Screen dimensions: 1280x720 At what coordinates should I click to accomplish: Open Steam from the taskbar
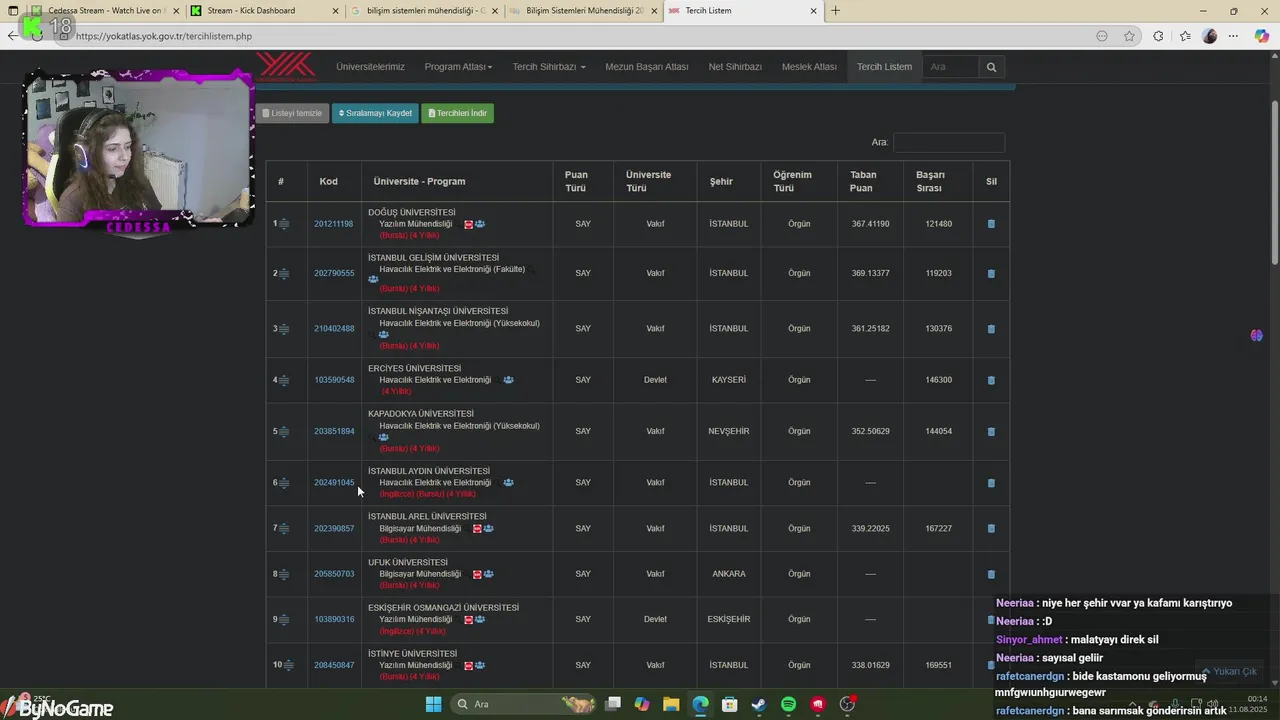[x=759, y=704]
